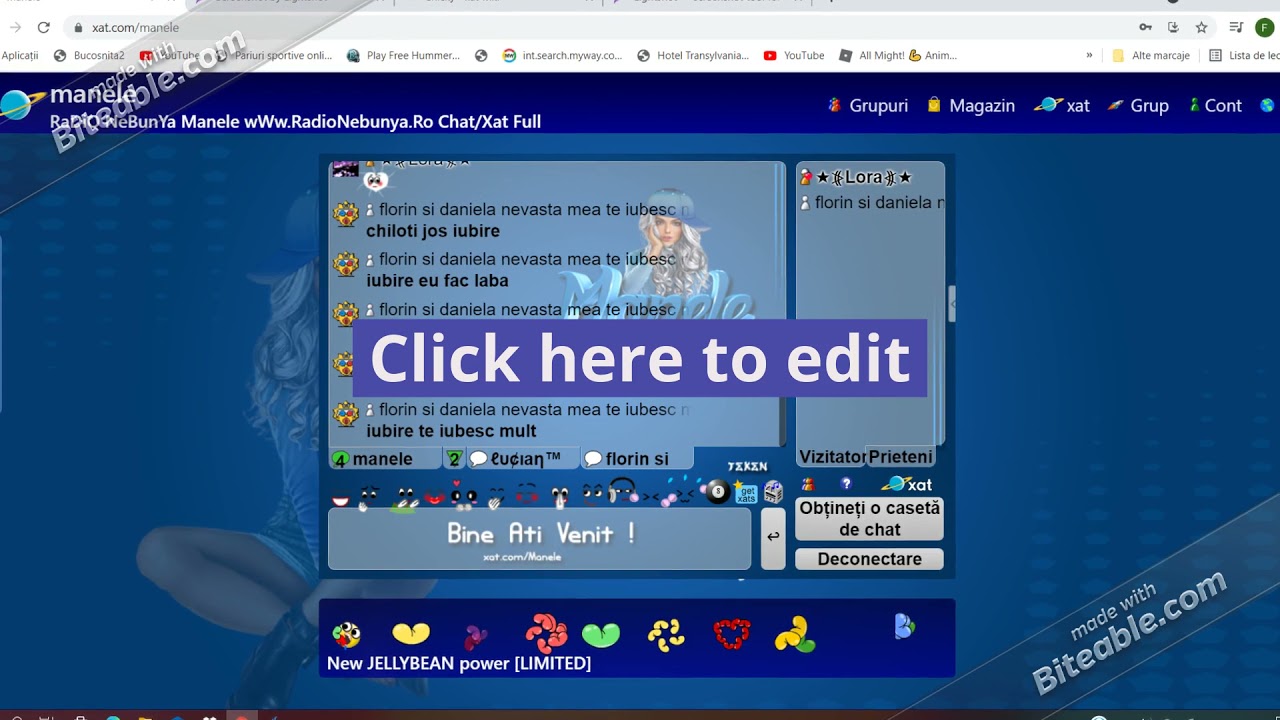
Task: Open the media control icon in Chrome toolbar
Action: coord(1237,27)
